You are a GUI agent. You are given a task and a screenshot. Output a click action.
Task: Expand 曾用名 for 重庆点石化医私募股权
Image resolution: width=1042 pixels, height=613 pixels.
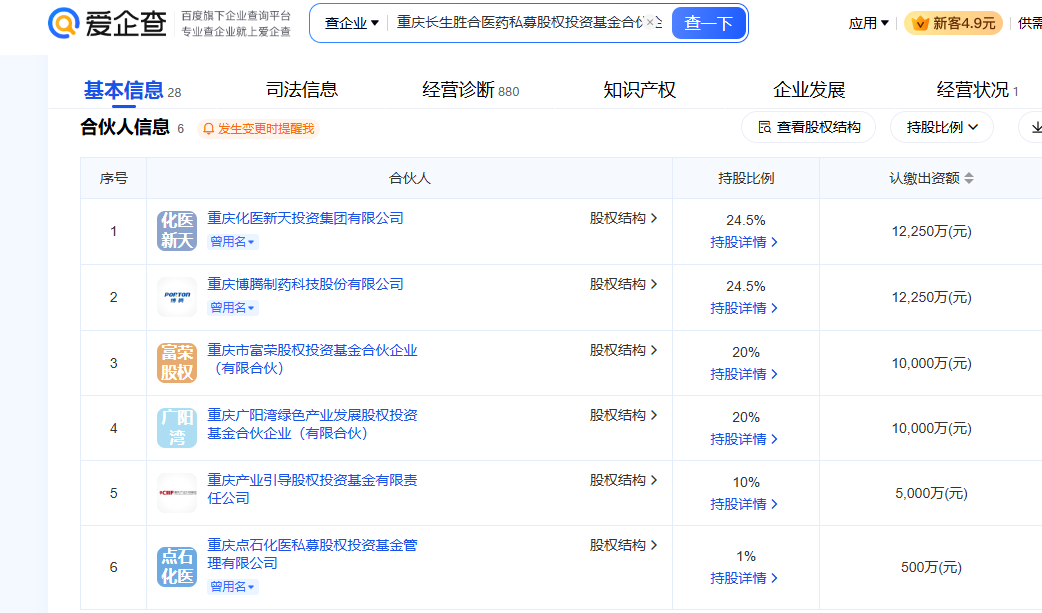[232, 586]
